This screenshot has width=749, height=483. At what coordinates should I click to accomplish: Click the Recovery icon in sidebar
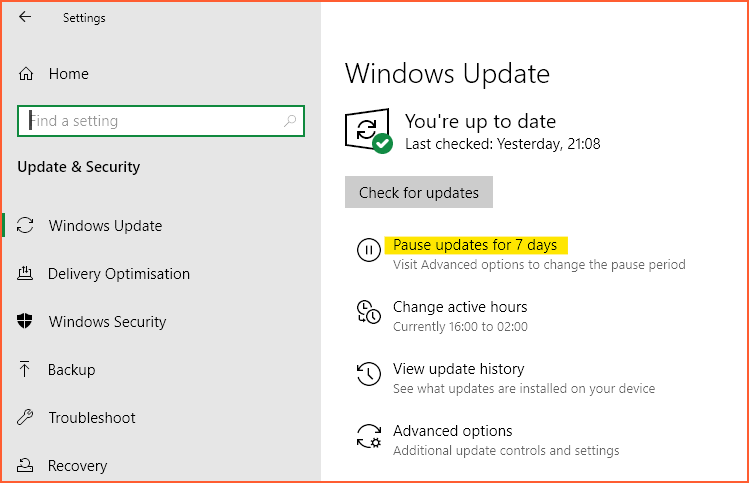coord(27,466)
